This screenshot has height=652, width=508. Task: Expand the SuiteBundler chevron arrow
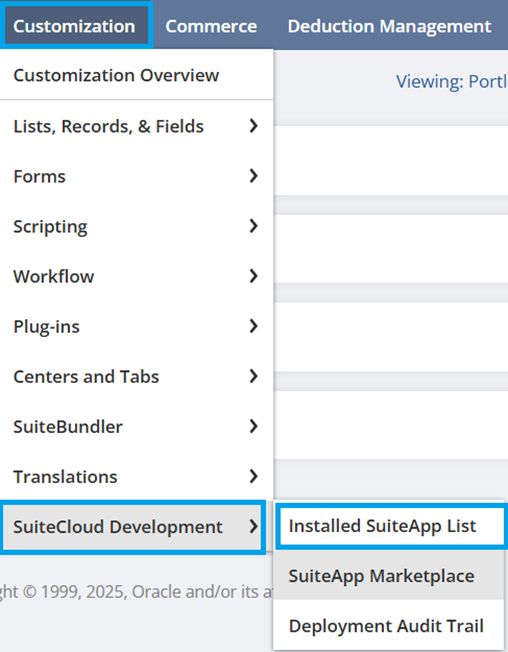coord(253,426)
